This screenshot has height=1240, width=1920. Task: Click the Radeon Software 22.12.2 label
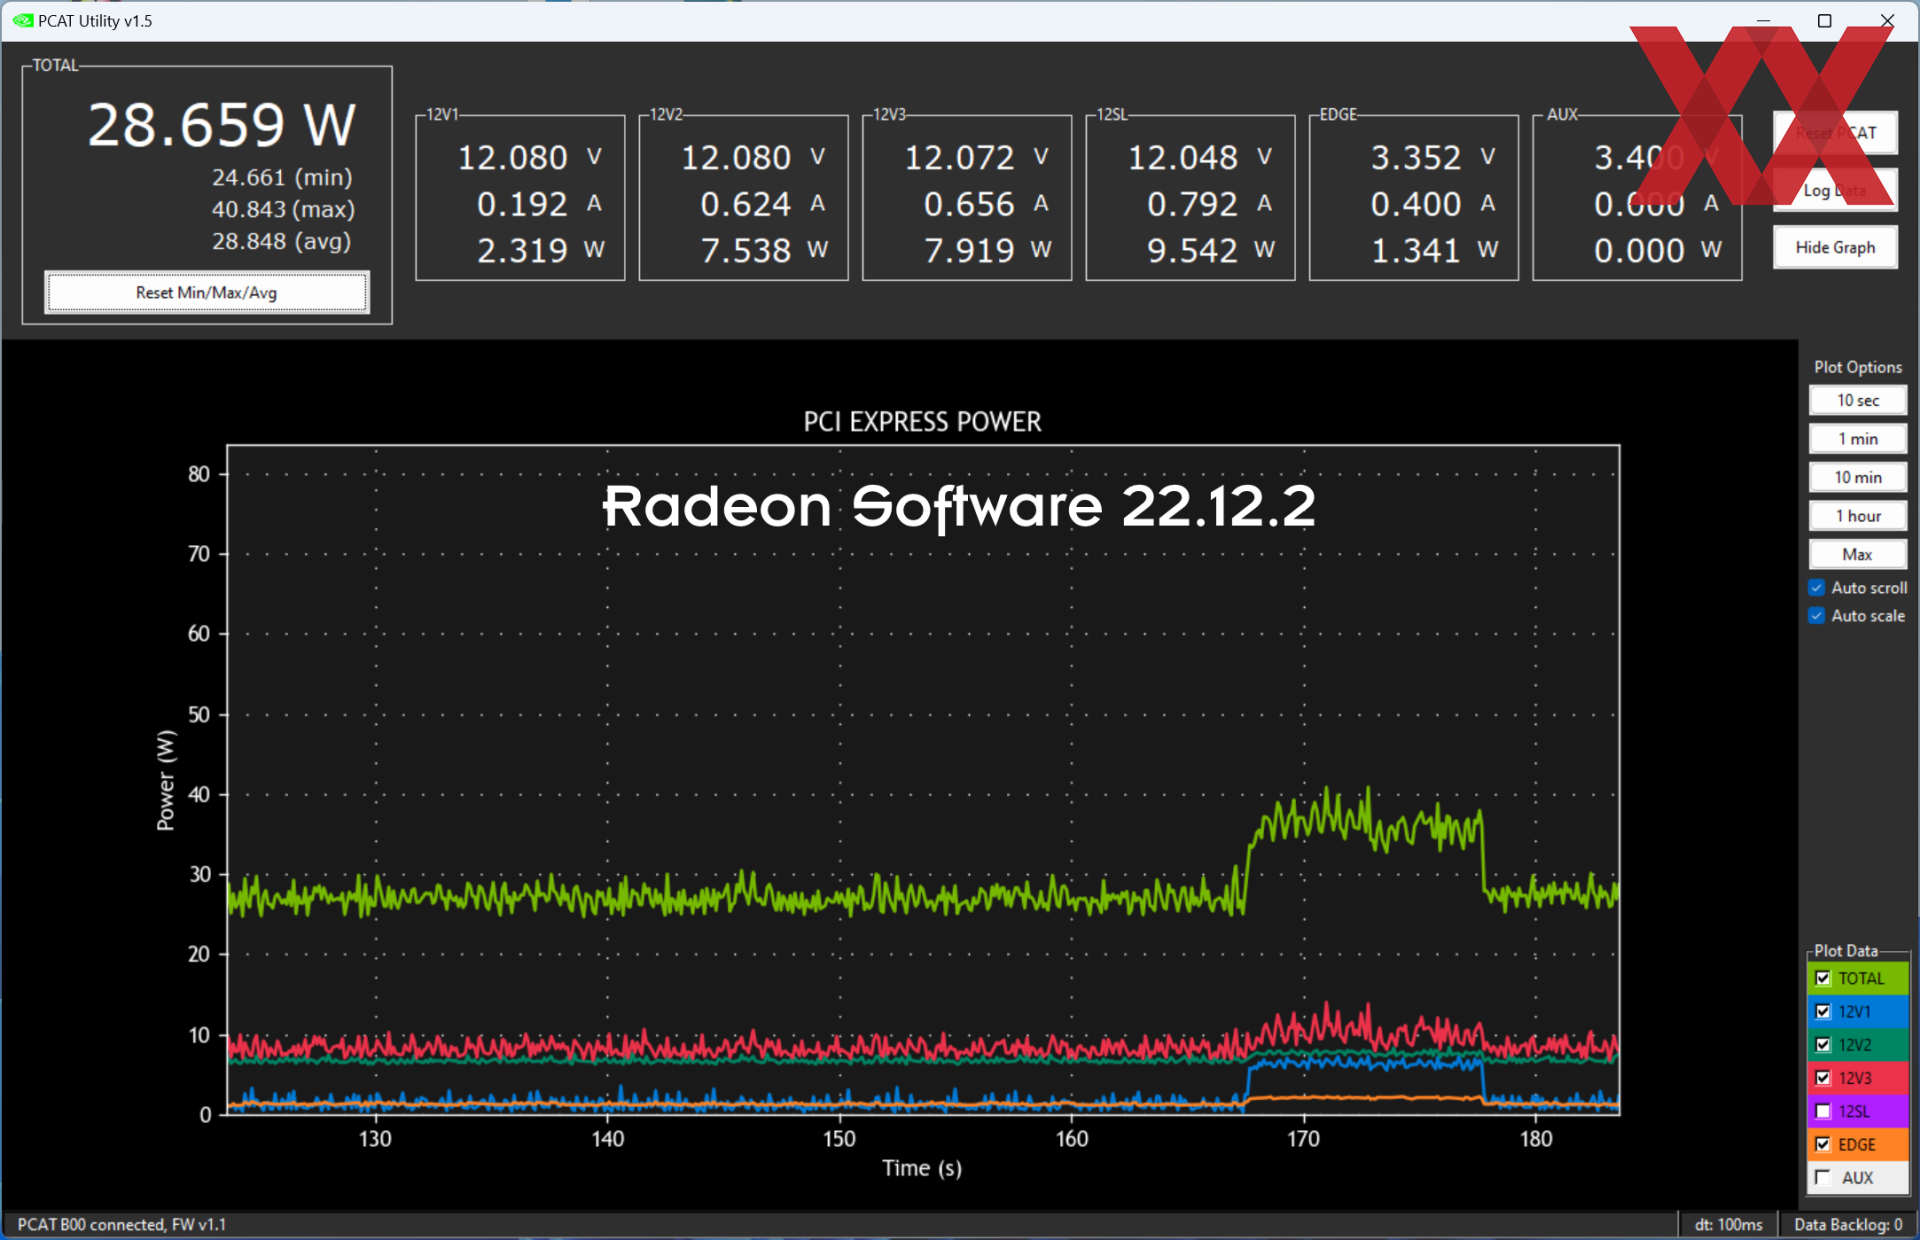click(x=958, y=506)
